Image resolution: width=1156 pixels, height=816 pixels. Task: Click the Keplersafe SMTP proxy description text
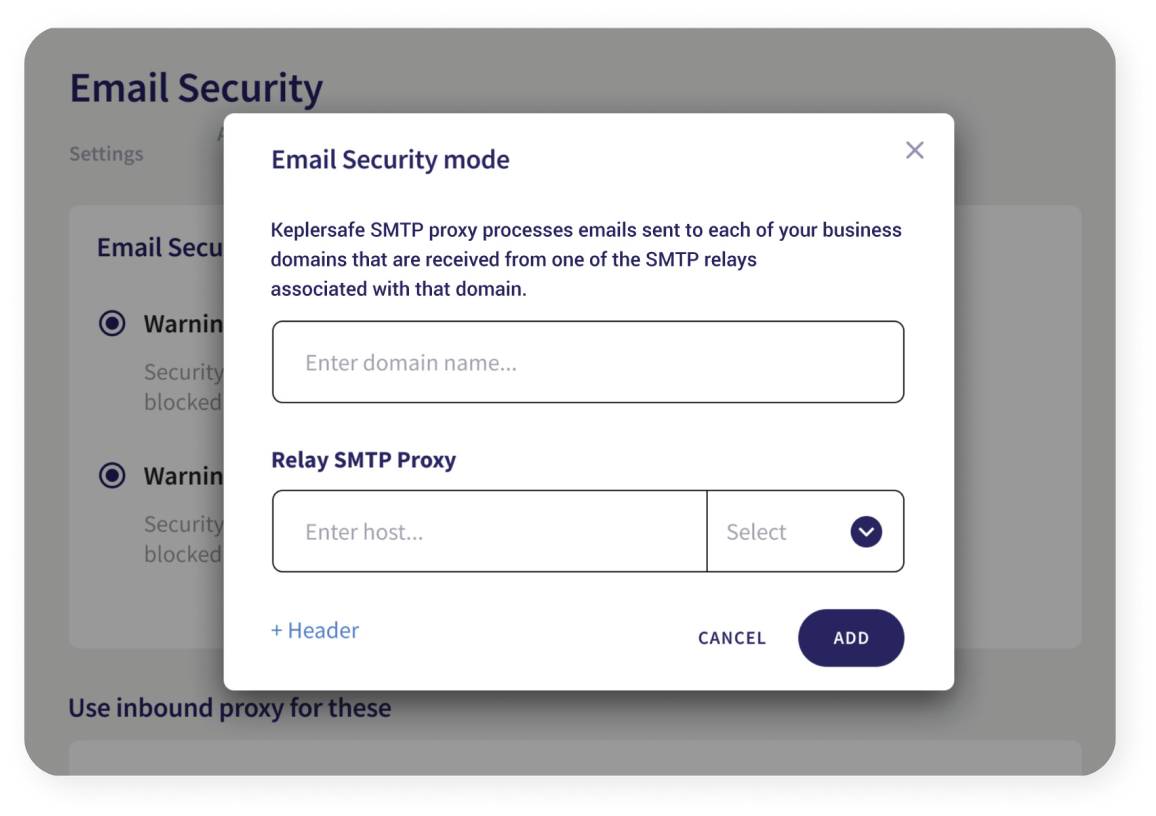point(586,259)
